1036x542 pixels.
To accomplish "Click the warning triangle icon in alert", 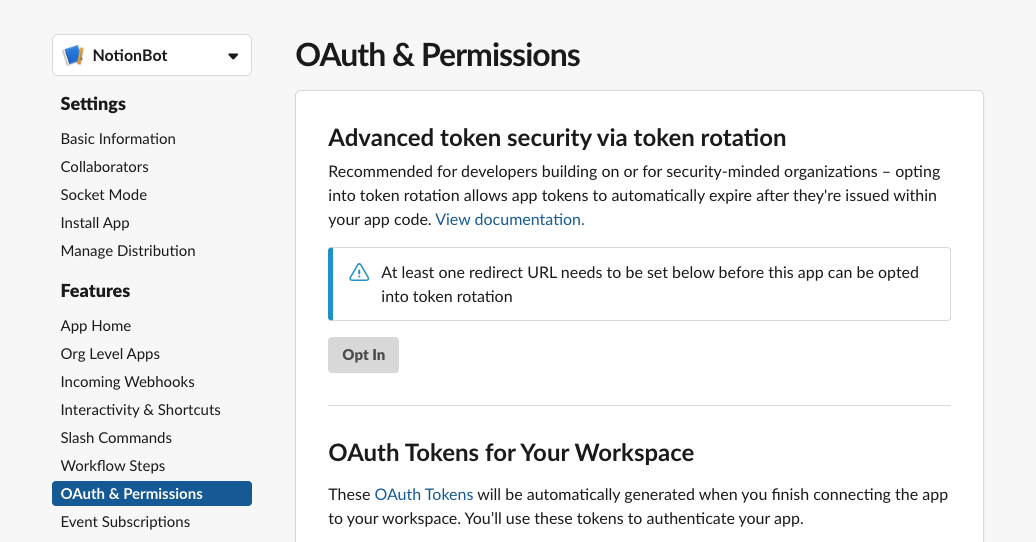I will click(359, 272).
